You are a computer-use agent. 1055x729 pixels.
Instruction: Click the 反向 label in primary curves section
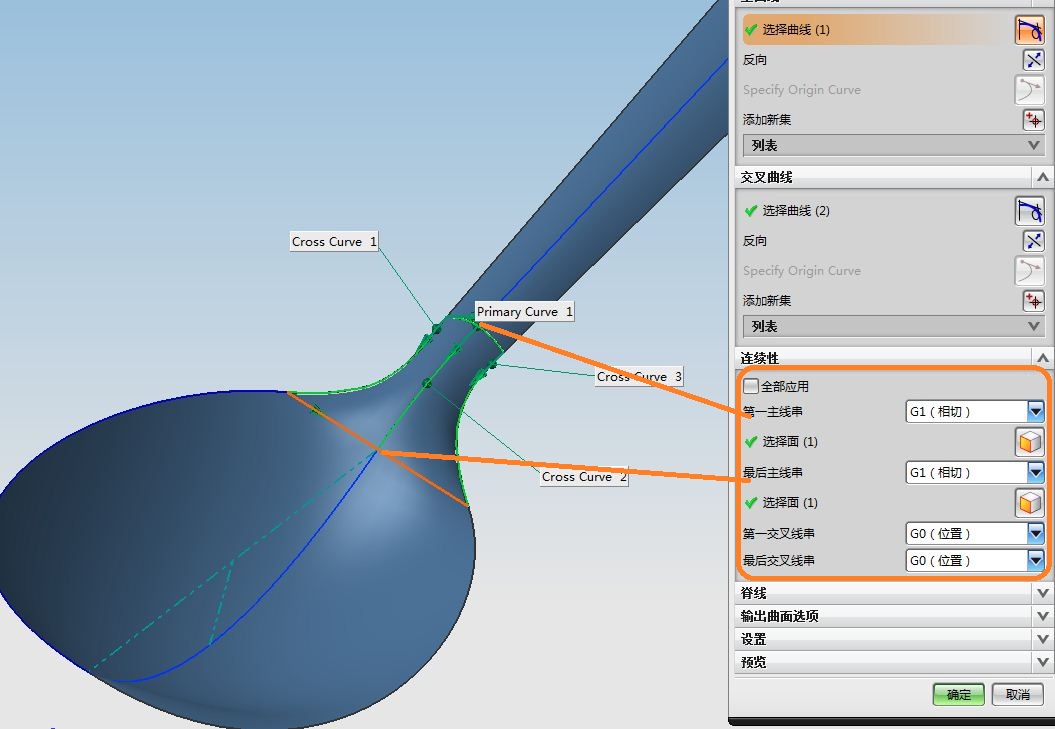(x=755, y=60)
